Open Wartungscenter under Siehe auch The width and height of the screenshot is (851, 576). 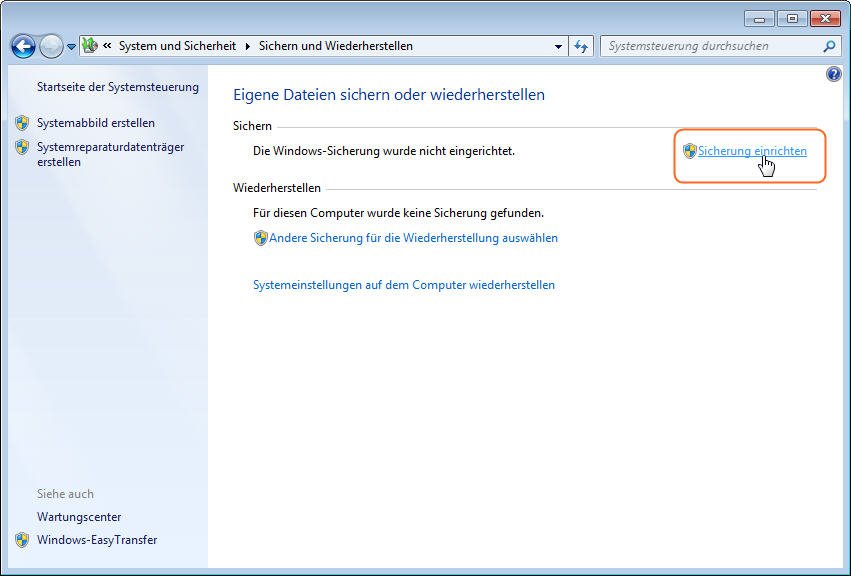(x=79, y=517)
